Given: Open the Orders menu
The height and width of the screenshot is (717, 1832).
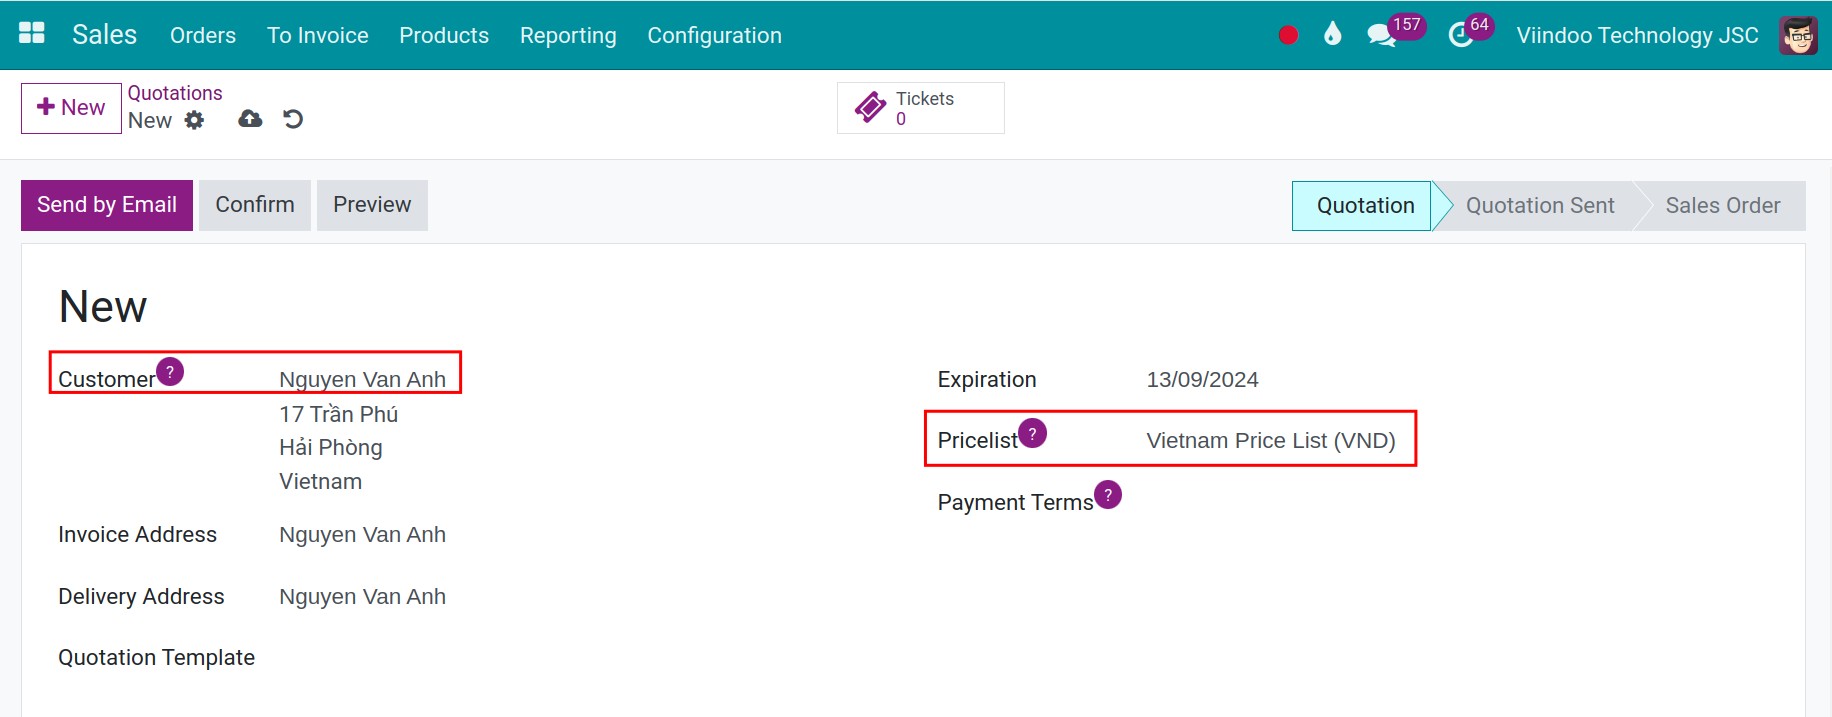Looking at the screenshot, I should [203, 35].
